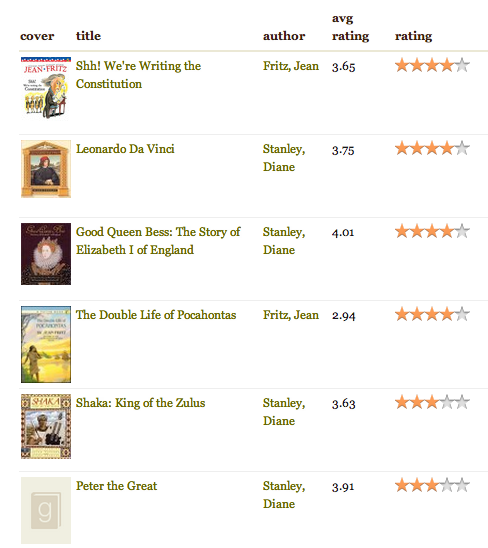The height and width of the screenshot is (548, 488).
Task: Click the fifth star for Shh! We're Writing the Constitution
Action: coord(462,65)
